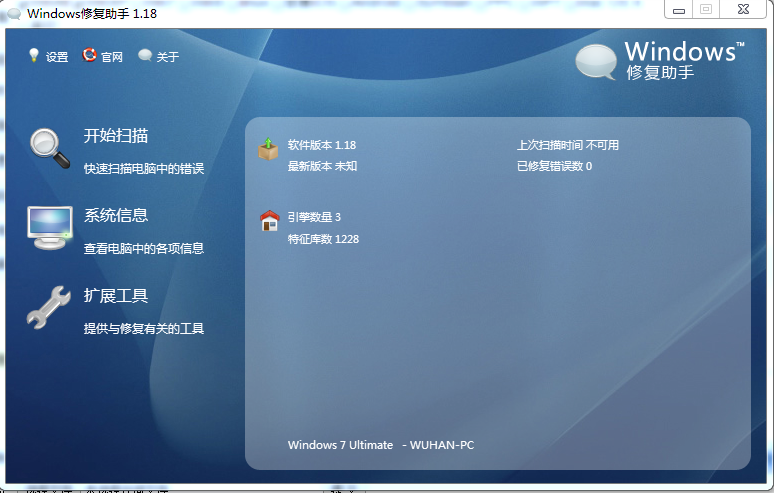Click the lightbulb settings icon

click(x=34, y=55)
